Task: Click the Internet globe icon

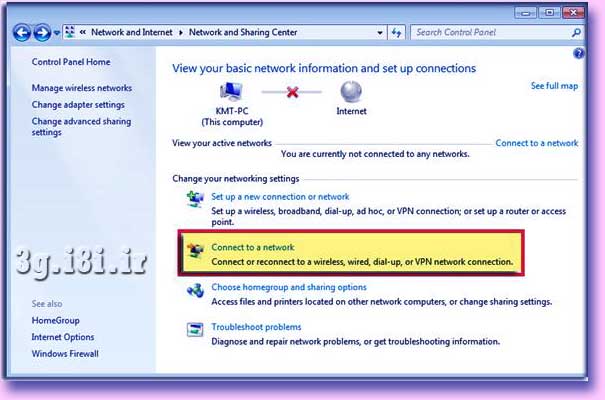Action: [351, 92]
